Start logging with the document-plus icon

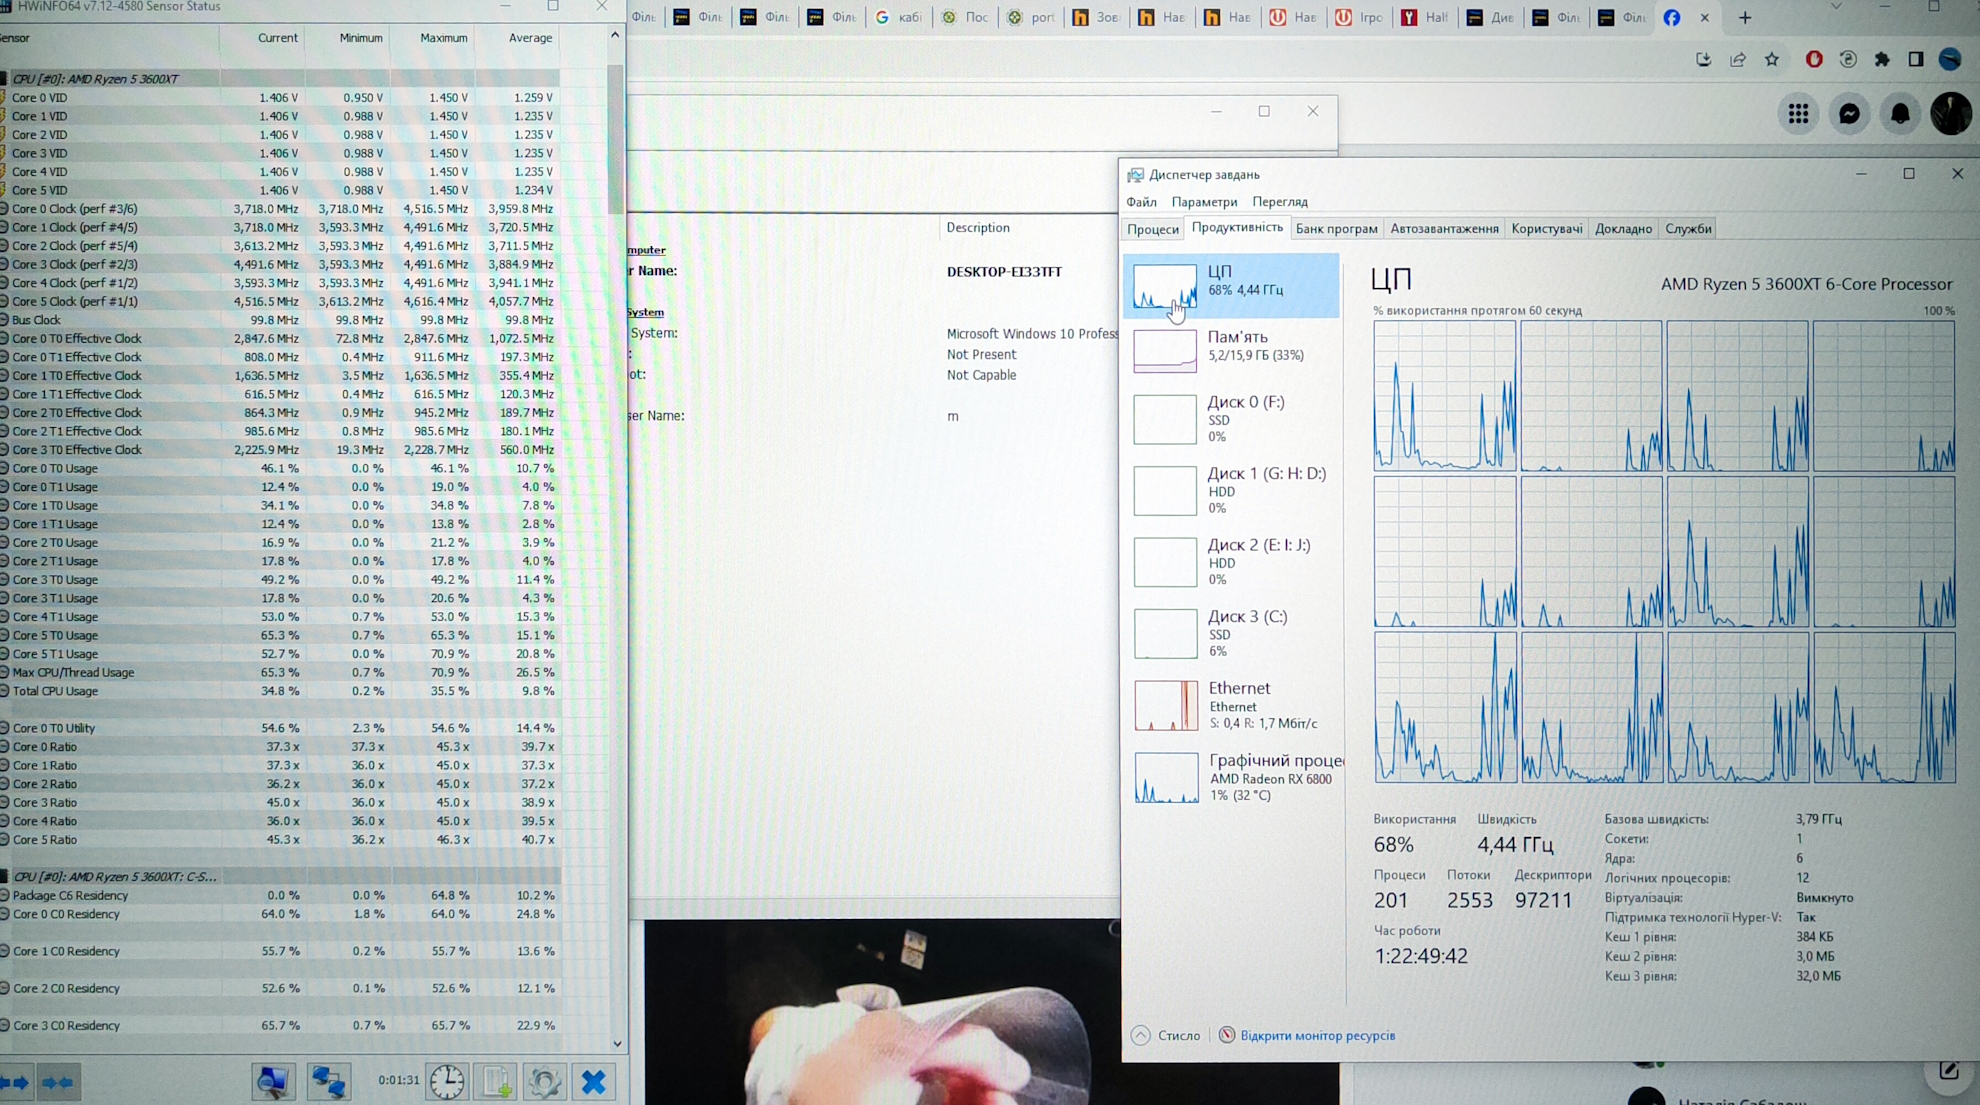496,1081
